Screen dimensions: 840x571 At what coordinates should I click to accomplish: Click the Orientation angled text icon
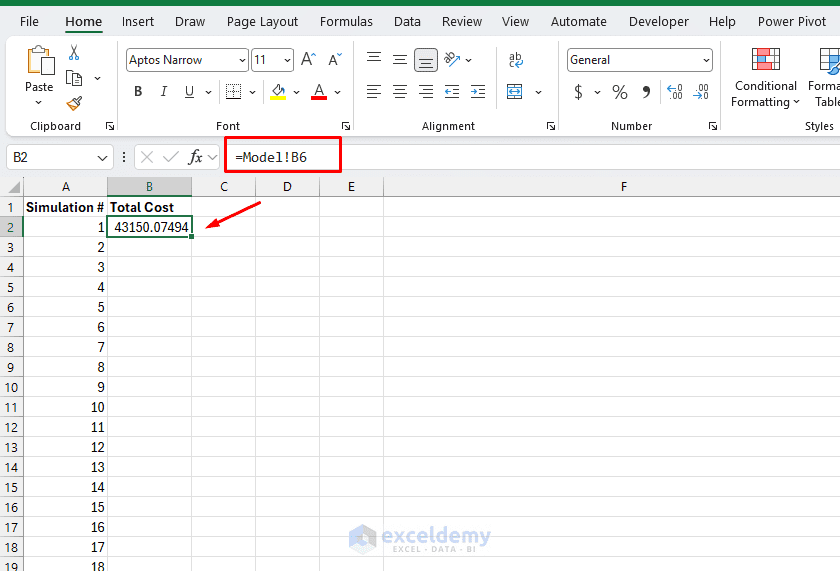[x=453, y=59]
